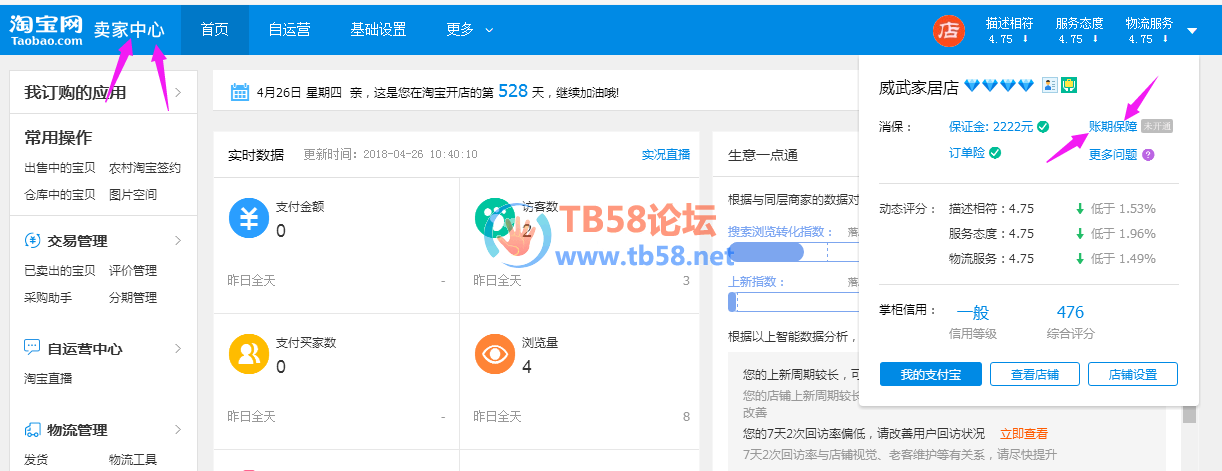Click the yellow 支付买家数 people icon

click(247, 354)
